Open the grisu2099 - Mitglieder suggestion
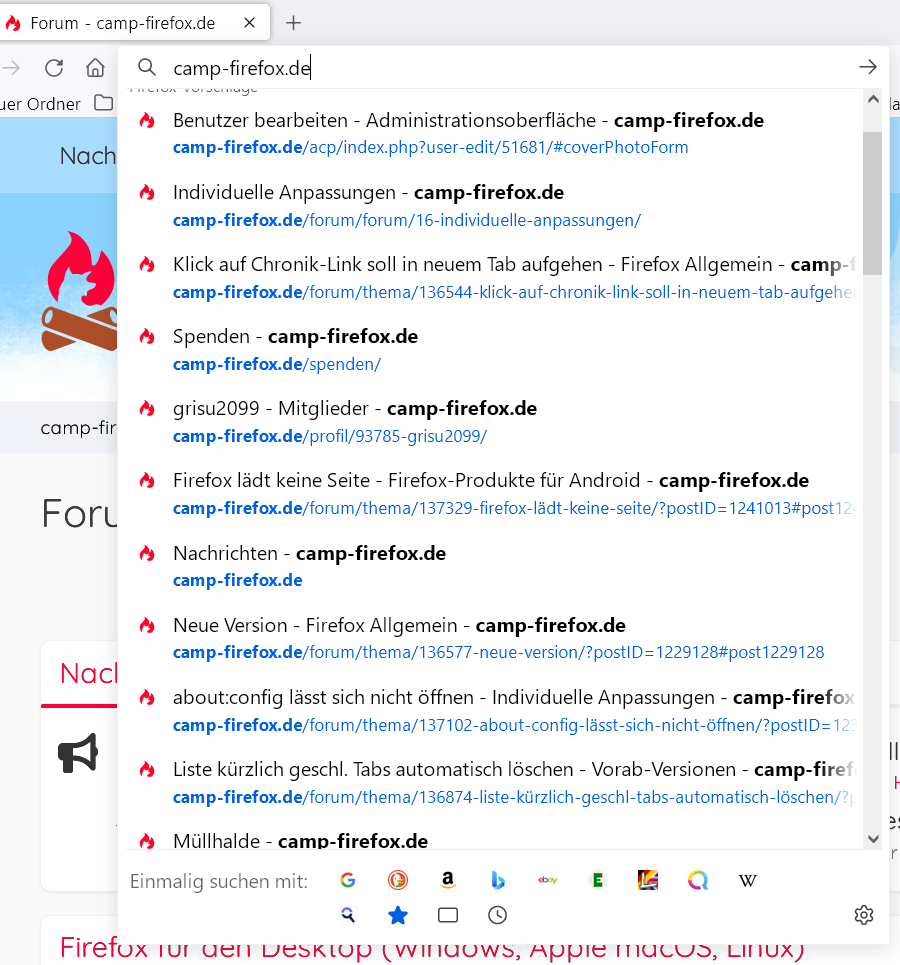900x965 pixels. [x=494, y=422]
